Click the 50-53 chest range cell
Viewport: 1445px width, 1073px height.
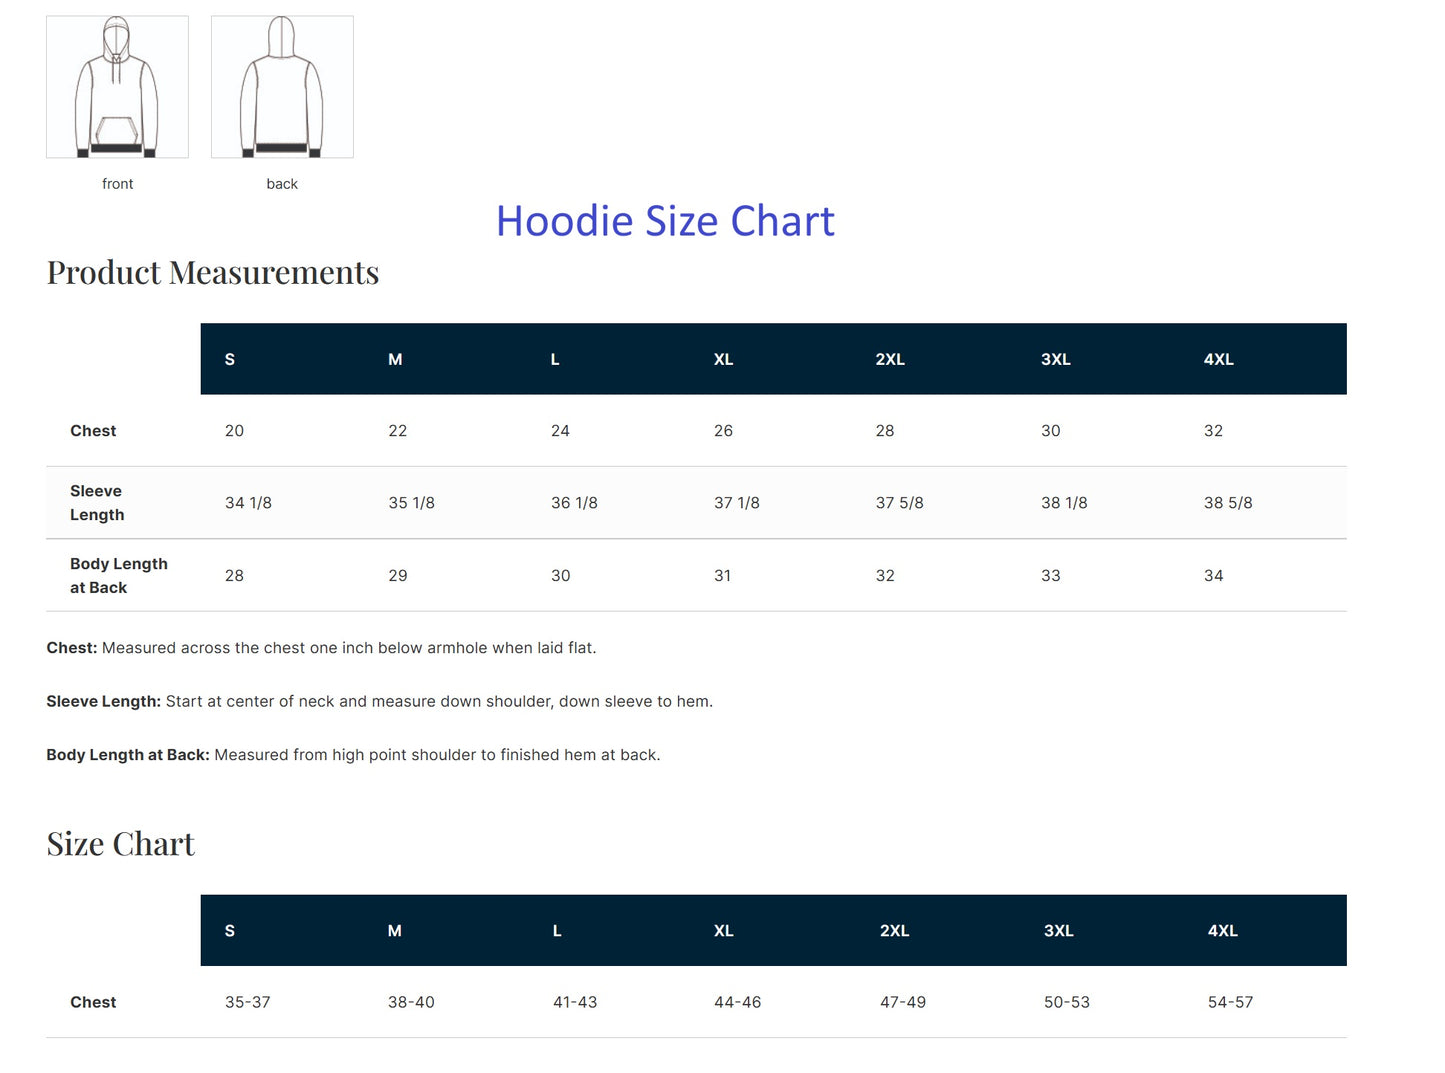click(x=1067, y=1002)
